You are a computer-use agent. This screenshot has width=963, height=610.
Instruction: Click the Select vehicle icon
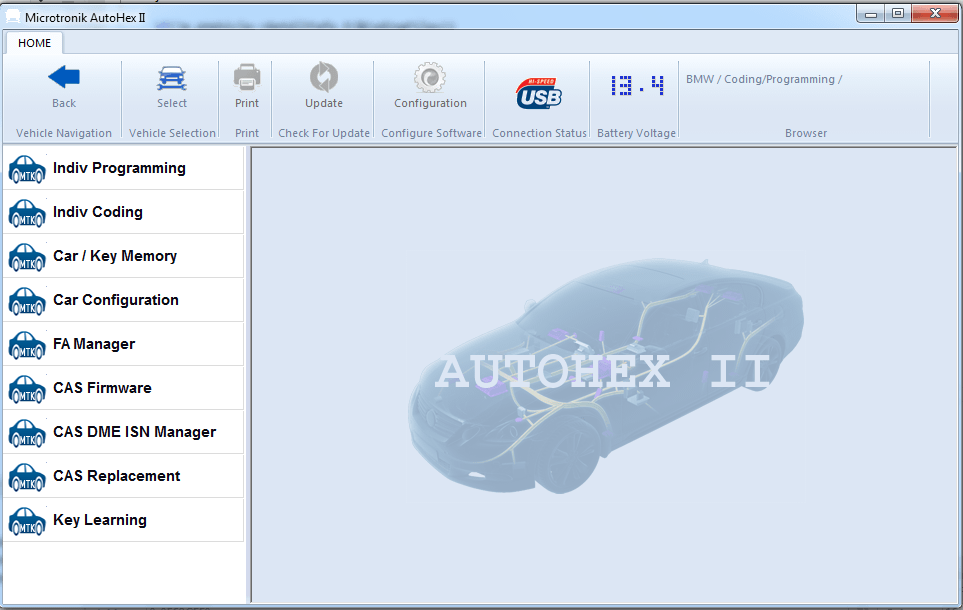pyautogui.click(x=172, y=78)
